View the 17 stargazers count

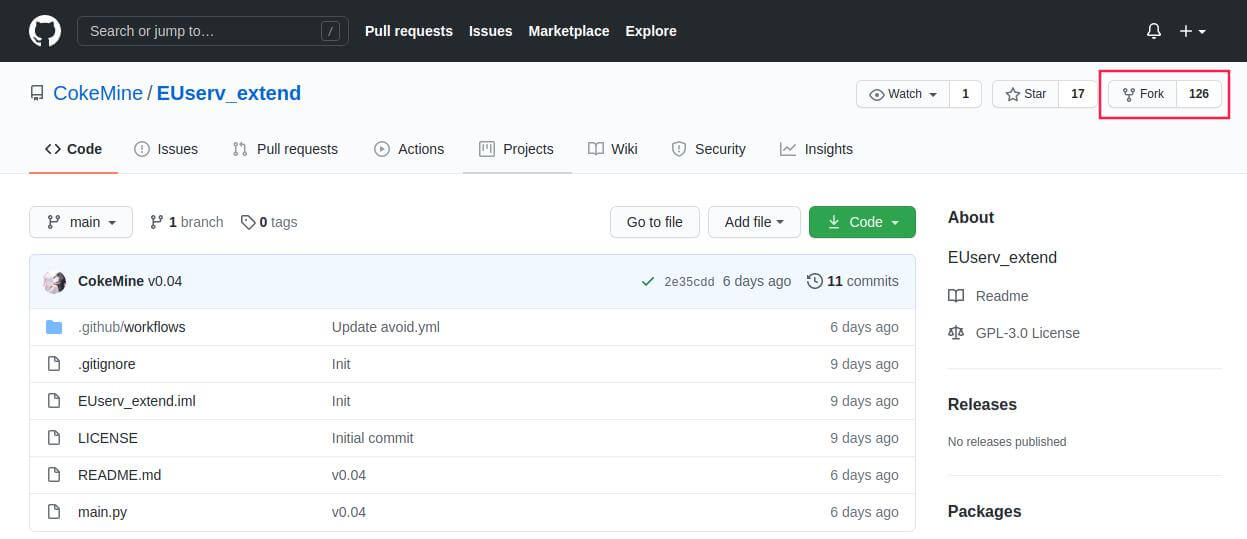(1077, 94)
